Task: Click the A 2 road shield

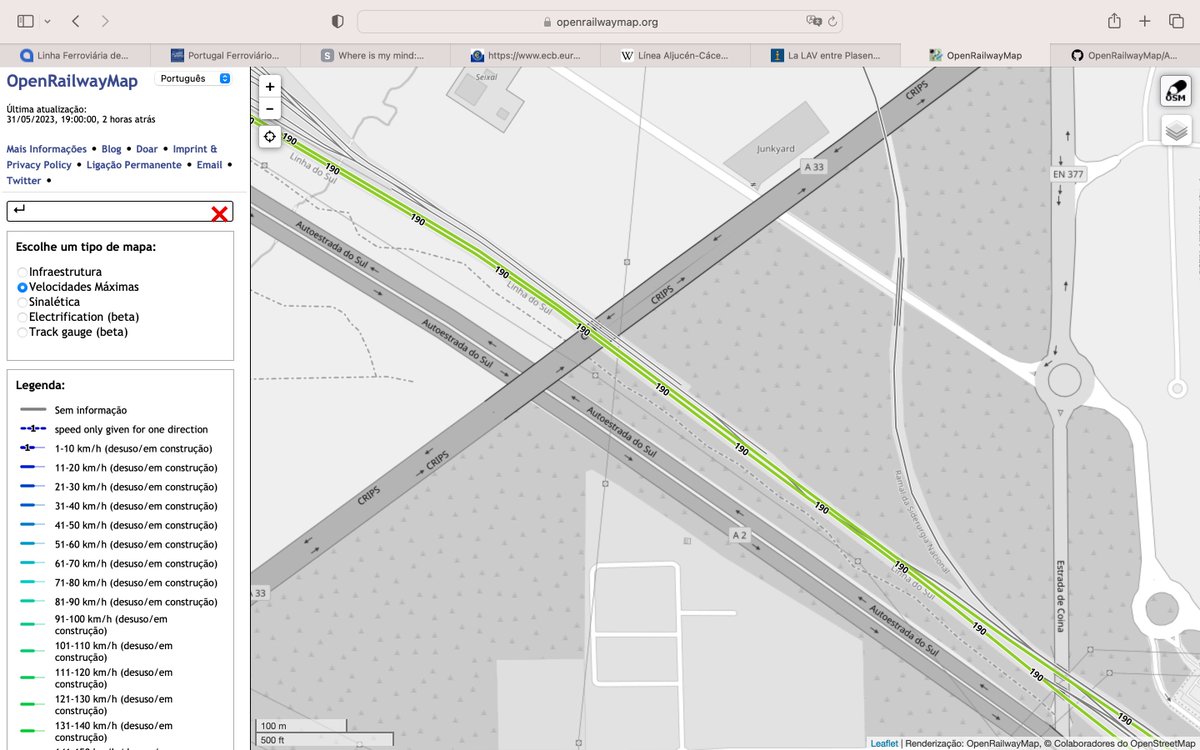Action: tap(739, 536)
